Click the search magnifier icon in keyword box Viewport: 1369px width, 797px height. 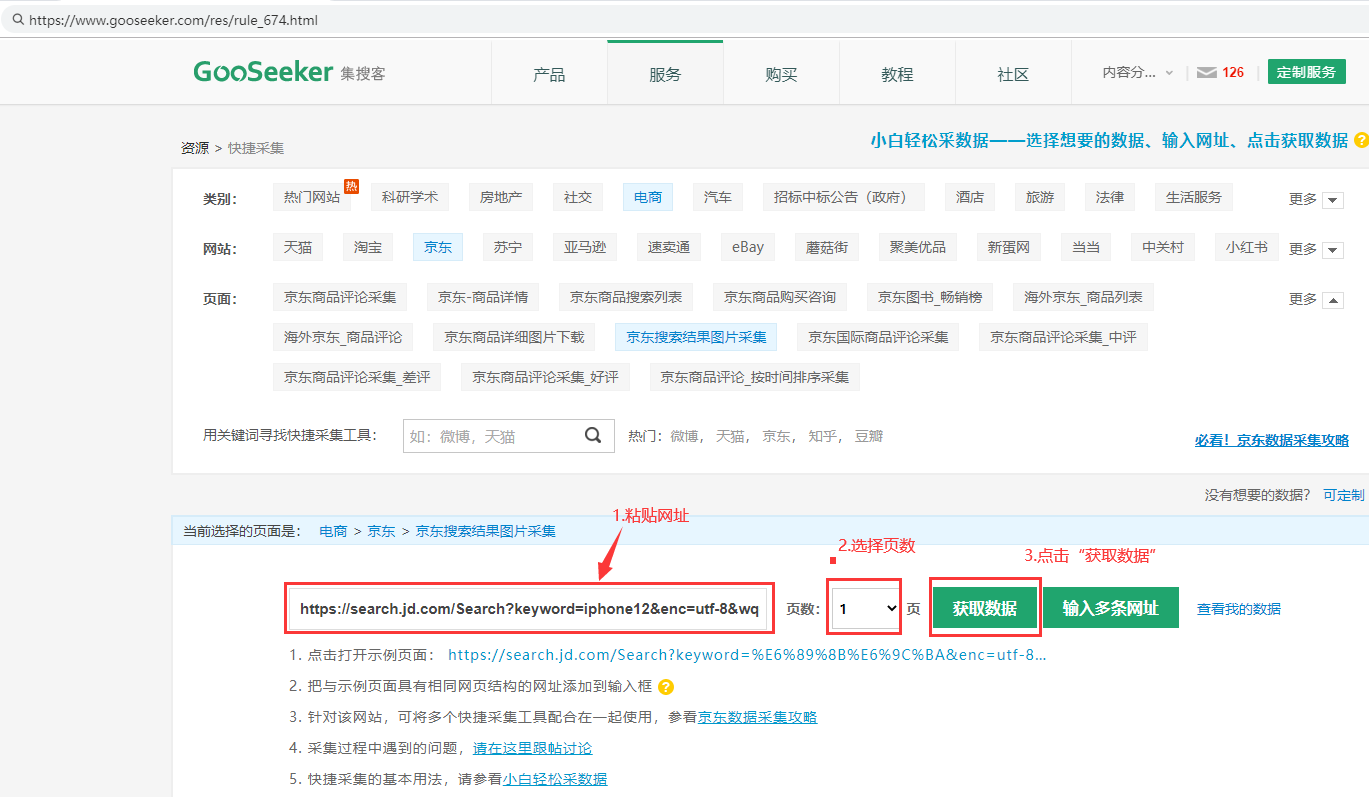coord(593,435)
